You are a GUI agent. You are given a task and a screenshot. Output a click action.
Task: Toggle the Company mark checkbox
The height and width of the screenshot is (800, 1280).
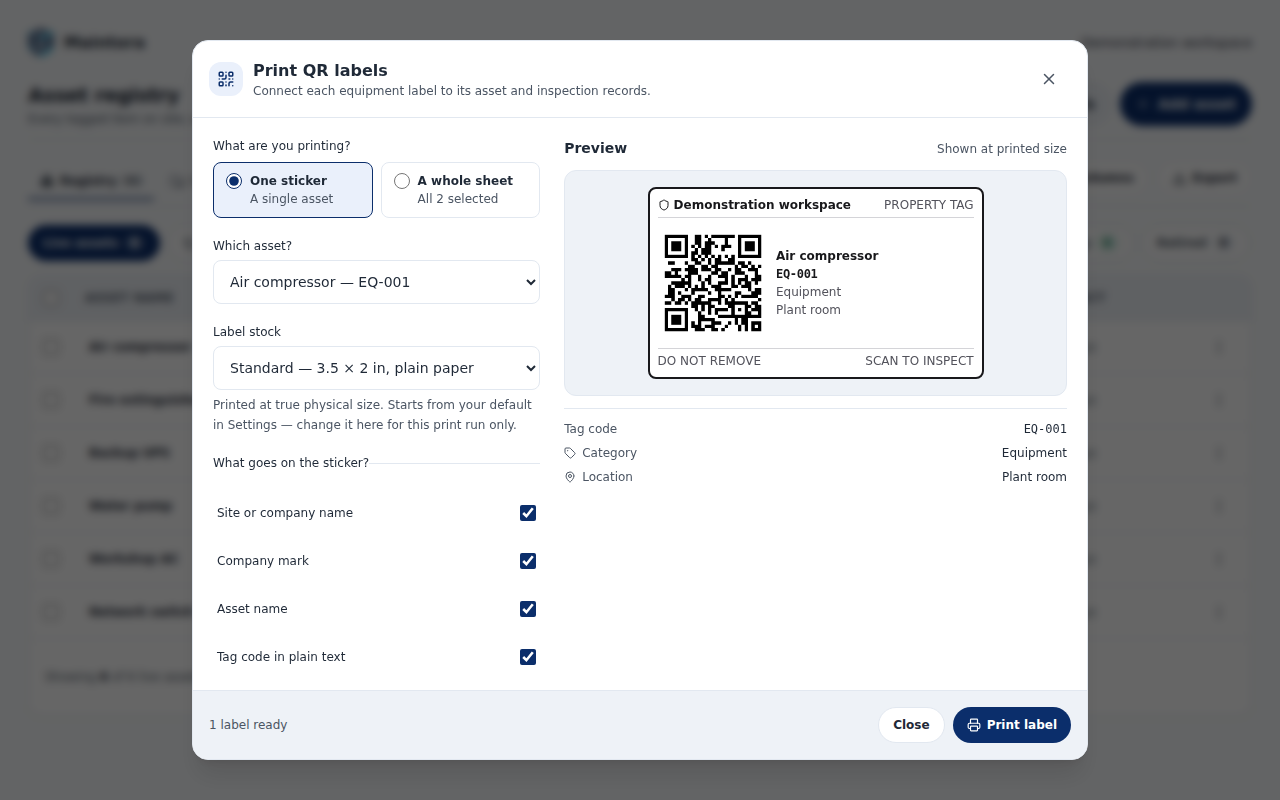click(528, 561)
